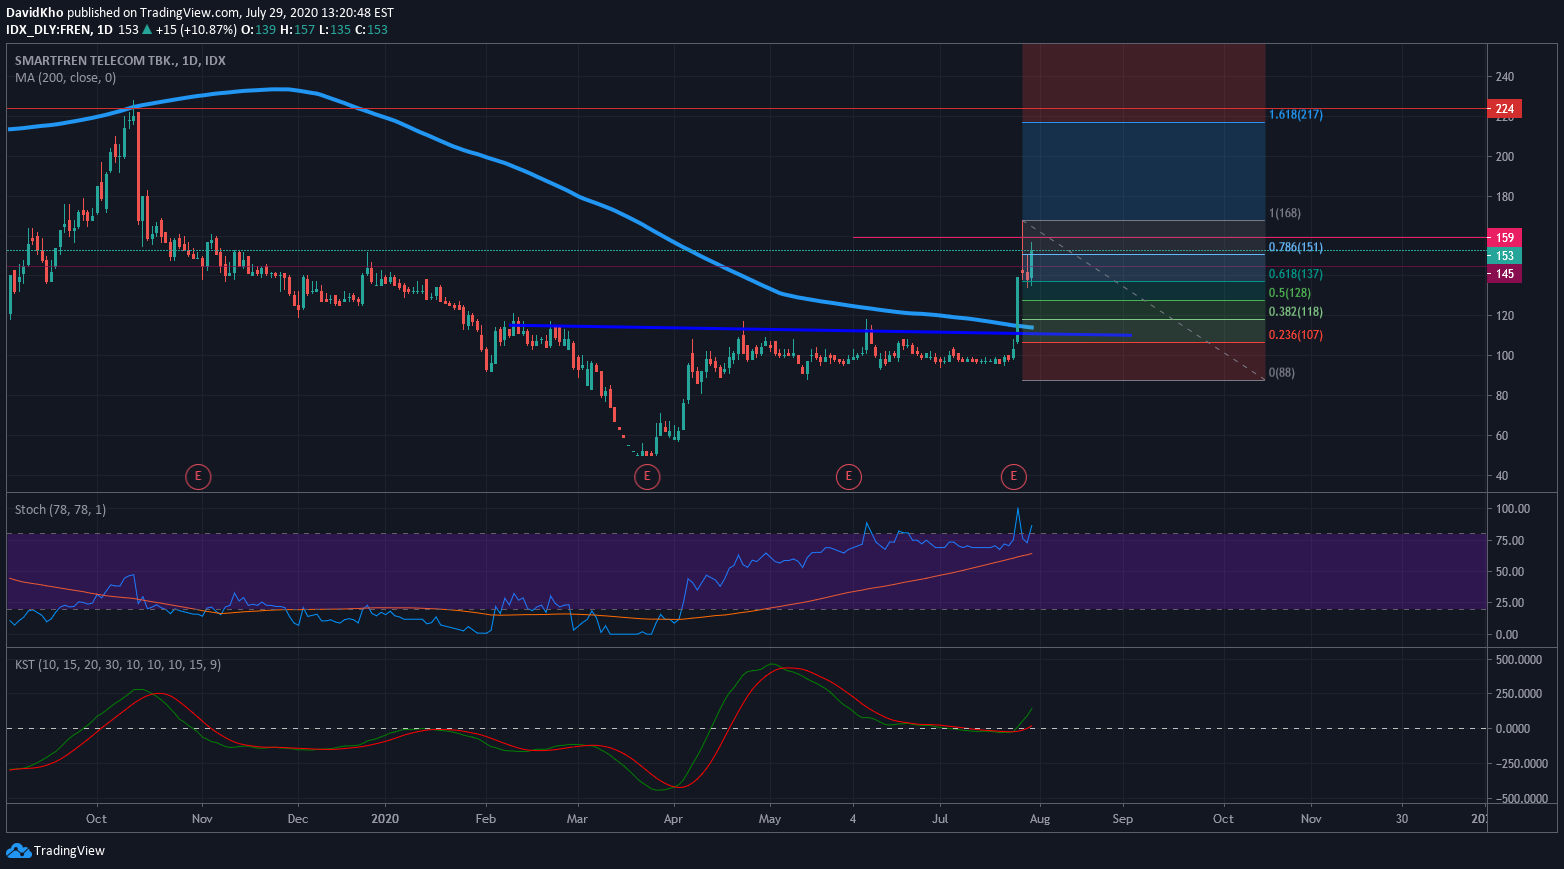The width and height of the screenshot is (1564, 869).
Task: Click the 60 price axis value
Action: [x=1501, y=436]
